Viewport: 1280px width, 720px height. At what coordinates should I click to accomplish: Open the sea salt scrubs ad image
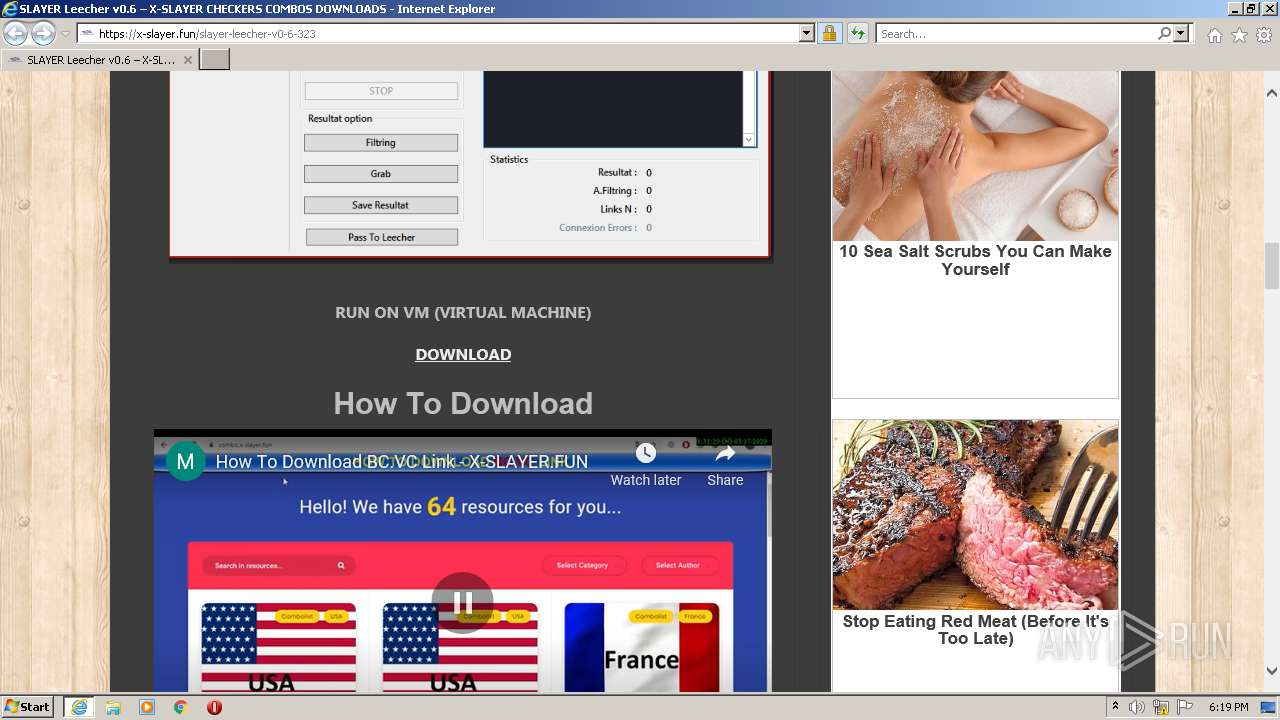click(975, 156)
